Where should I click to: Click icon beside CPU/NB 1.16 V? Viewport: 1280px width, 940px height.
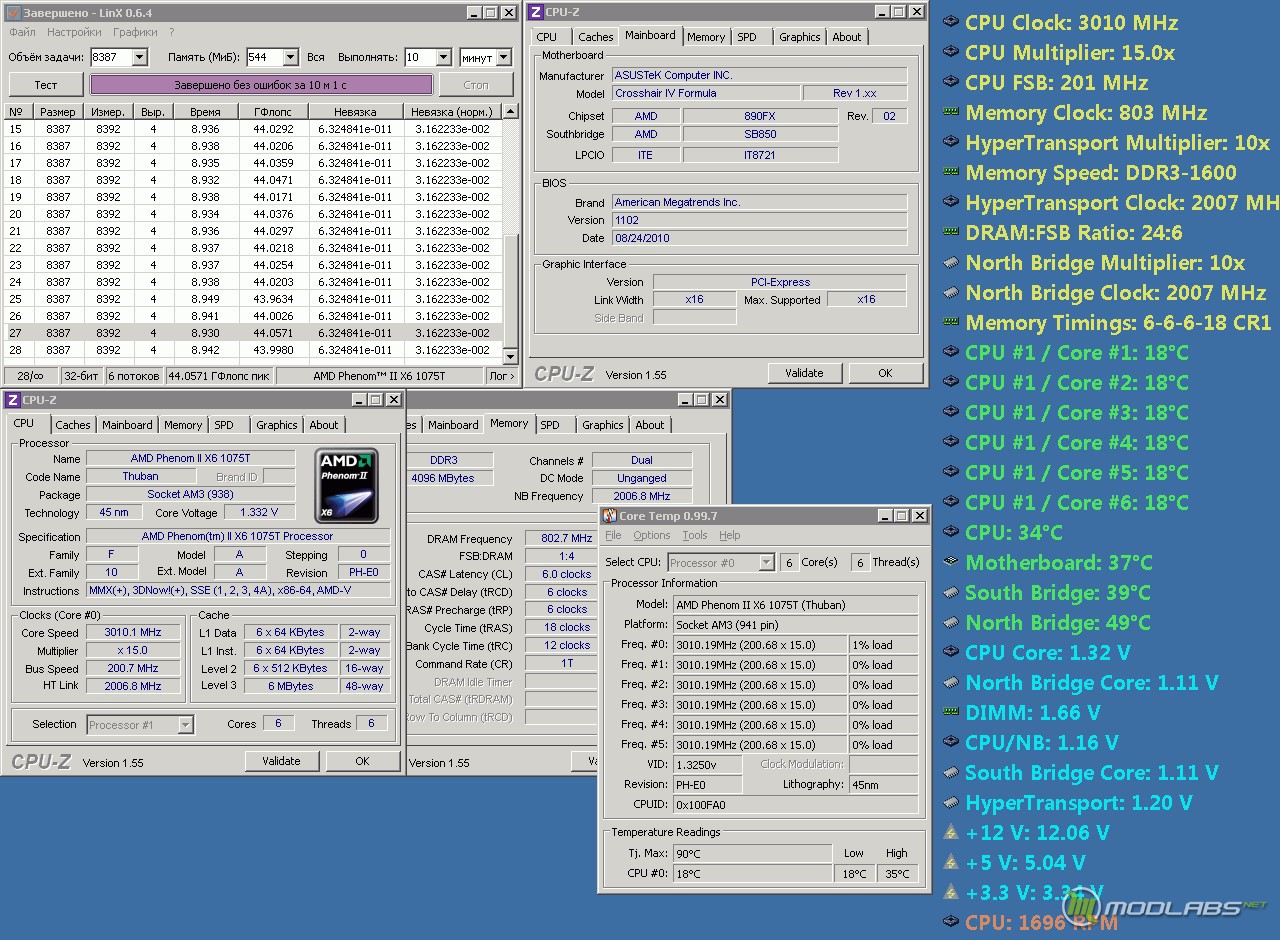coord(951,742)
